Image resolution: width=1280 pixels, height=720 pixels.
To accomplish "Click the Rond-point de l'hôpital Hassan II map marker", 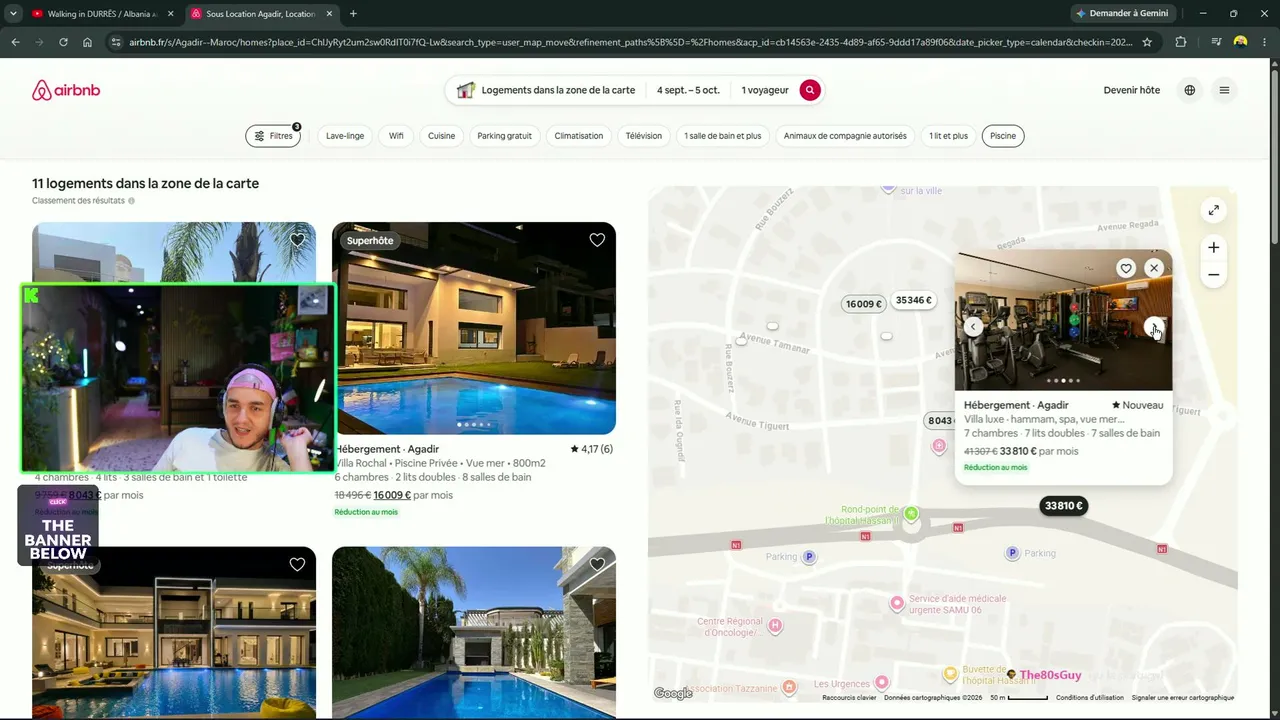I will click(910, 514).
